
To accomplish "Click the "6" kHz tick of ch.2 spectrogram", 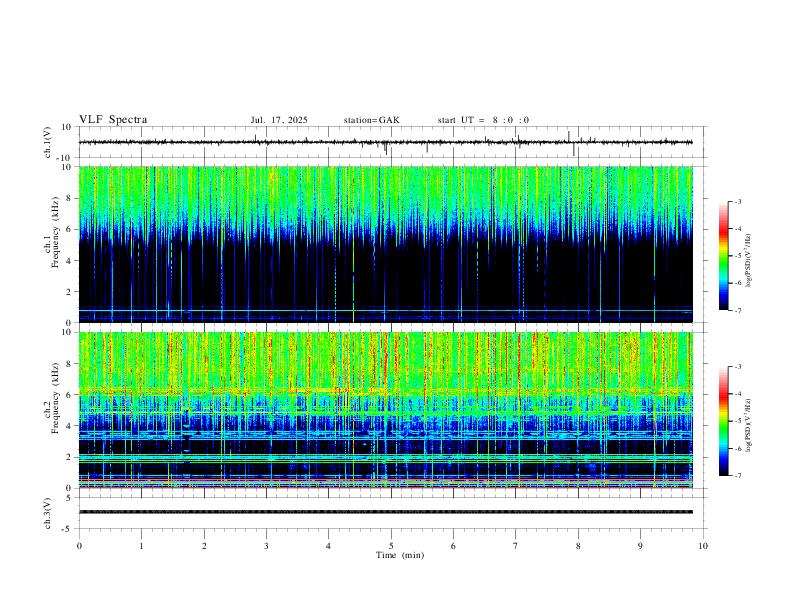I will point(70,395).
